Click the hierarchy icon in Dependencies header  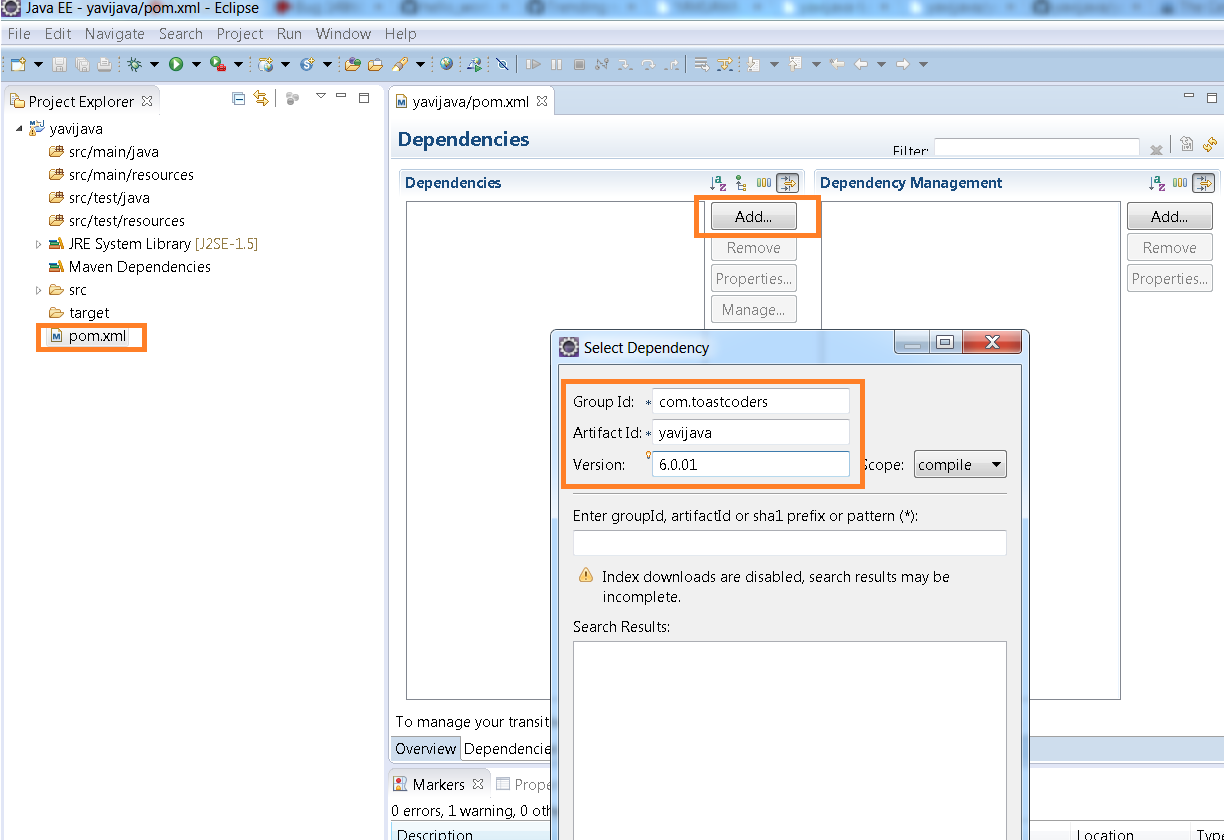coord(741,183)
